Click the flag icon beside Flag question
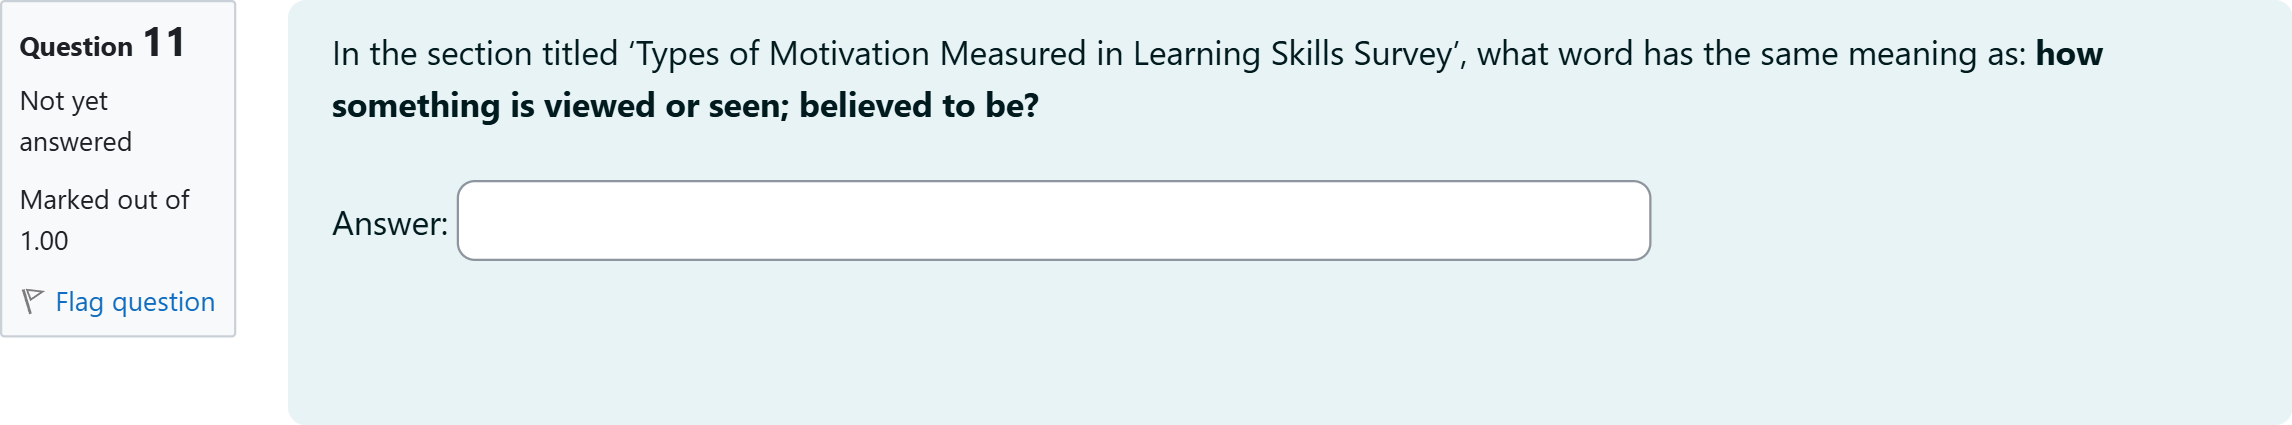 pyautogui.click(x=32, y=301)
